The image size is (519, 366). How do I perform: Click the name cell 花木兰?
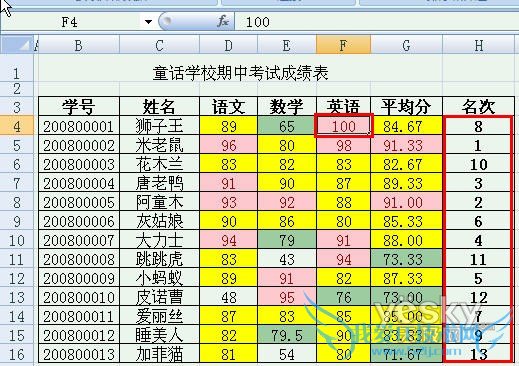click(159, 164)
